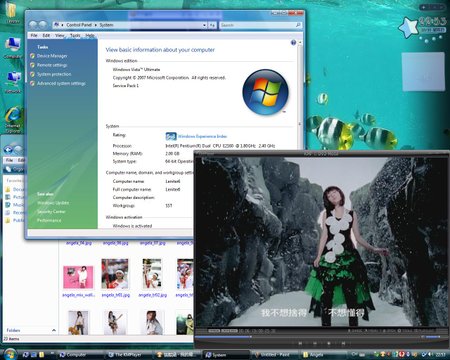This screenshot has width=450, height=360.
Task: Click next track button in KMPlayer
Action: [343, 343]
